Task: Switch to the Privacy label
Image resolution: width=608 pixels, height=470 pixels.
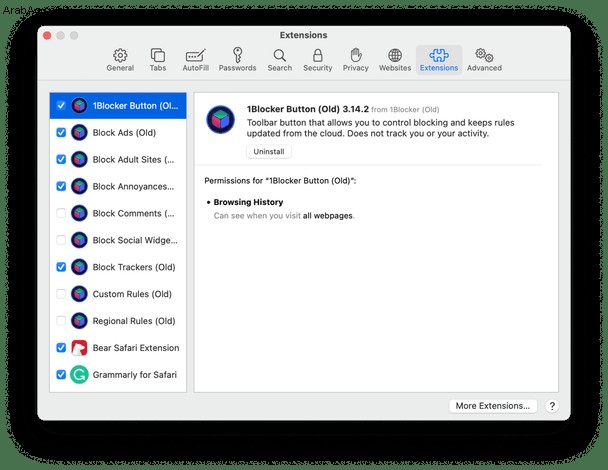Action: click(x=356, y=68)
